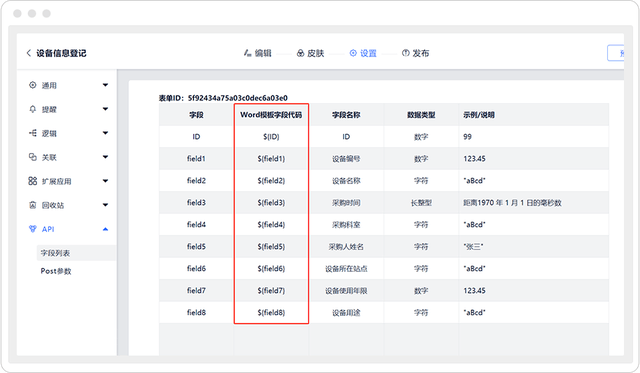Switch to the 编辑 step tab
Image resolution: width=640 pixels, height=373 pixels.
(258, 53)
